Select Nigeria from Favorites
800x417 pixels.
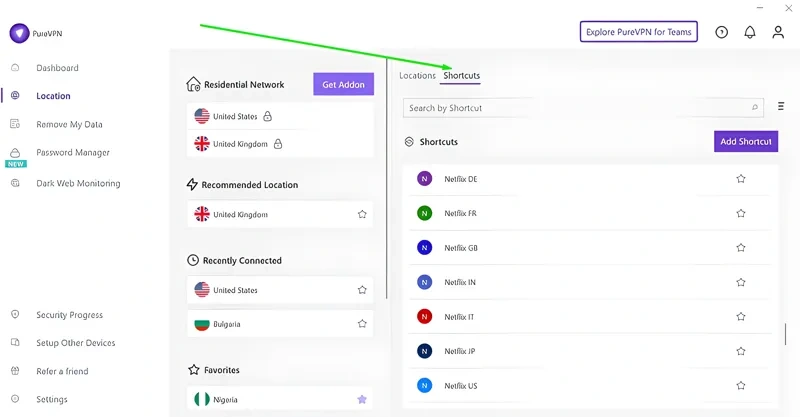[x=280, y=399]
